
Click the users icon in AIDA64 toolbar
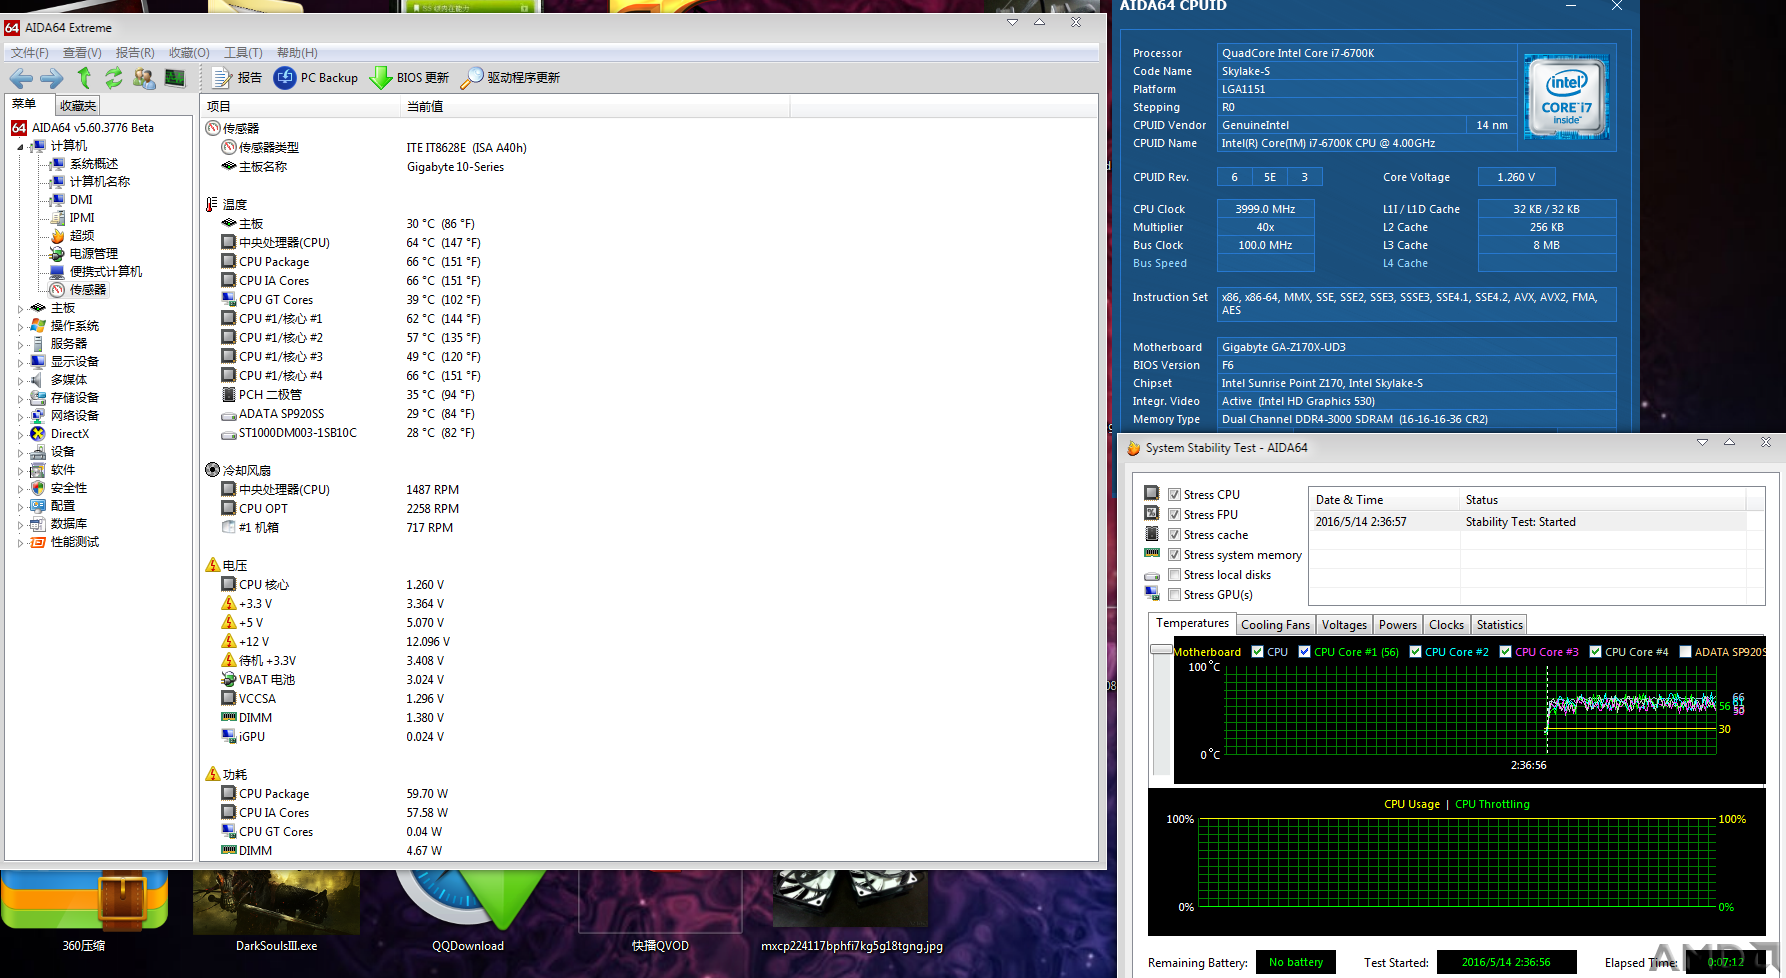(x=144, y=78)
